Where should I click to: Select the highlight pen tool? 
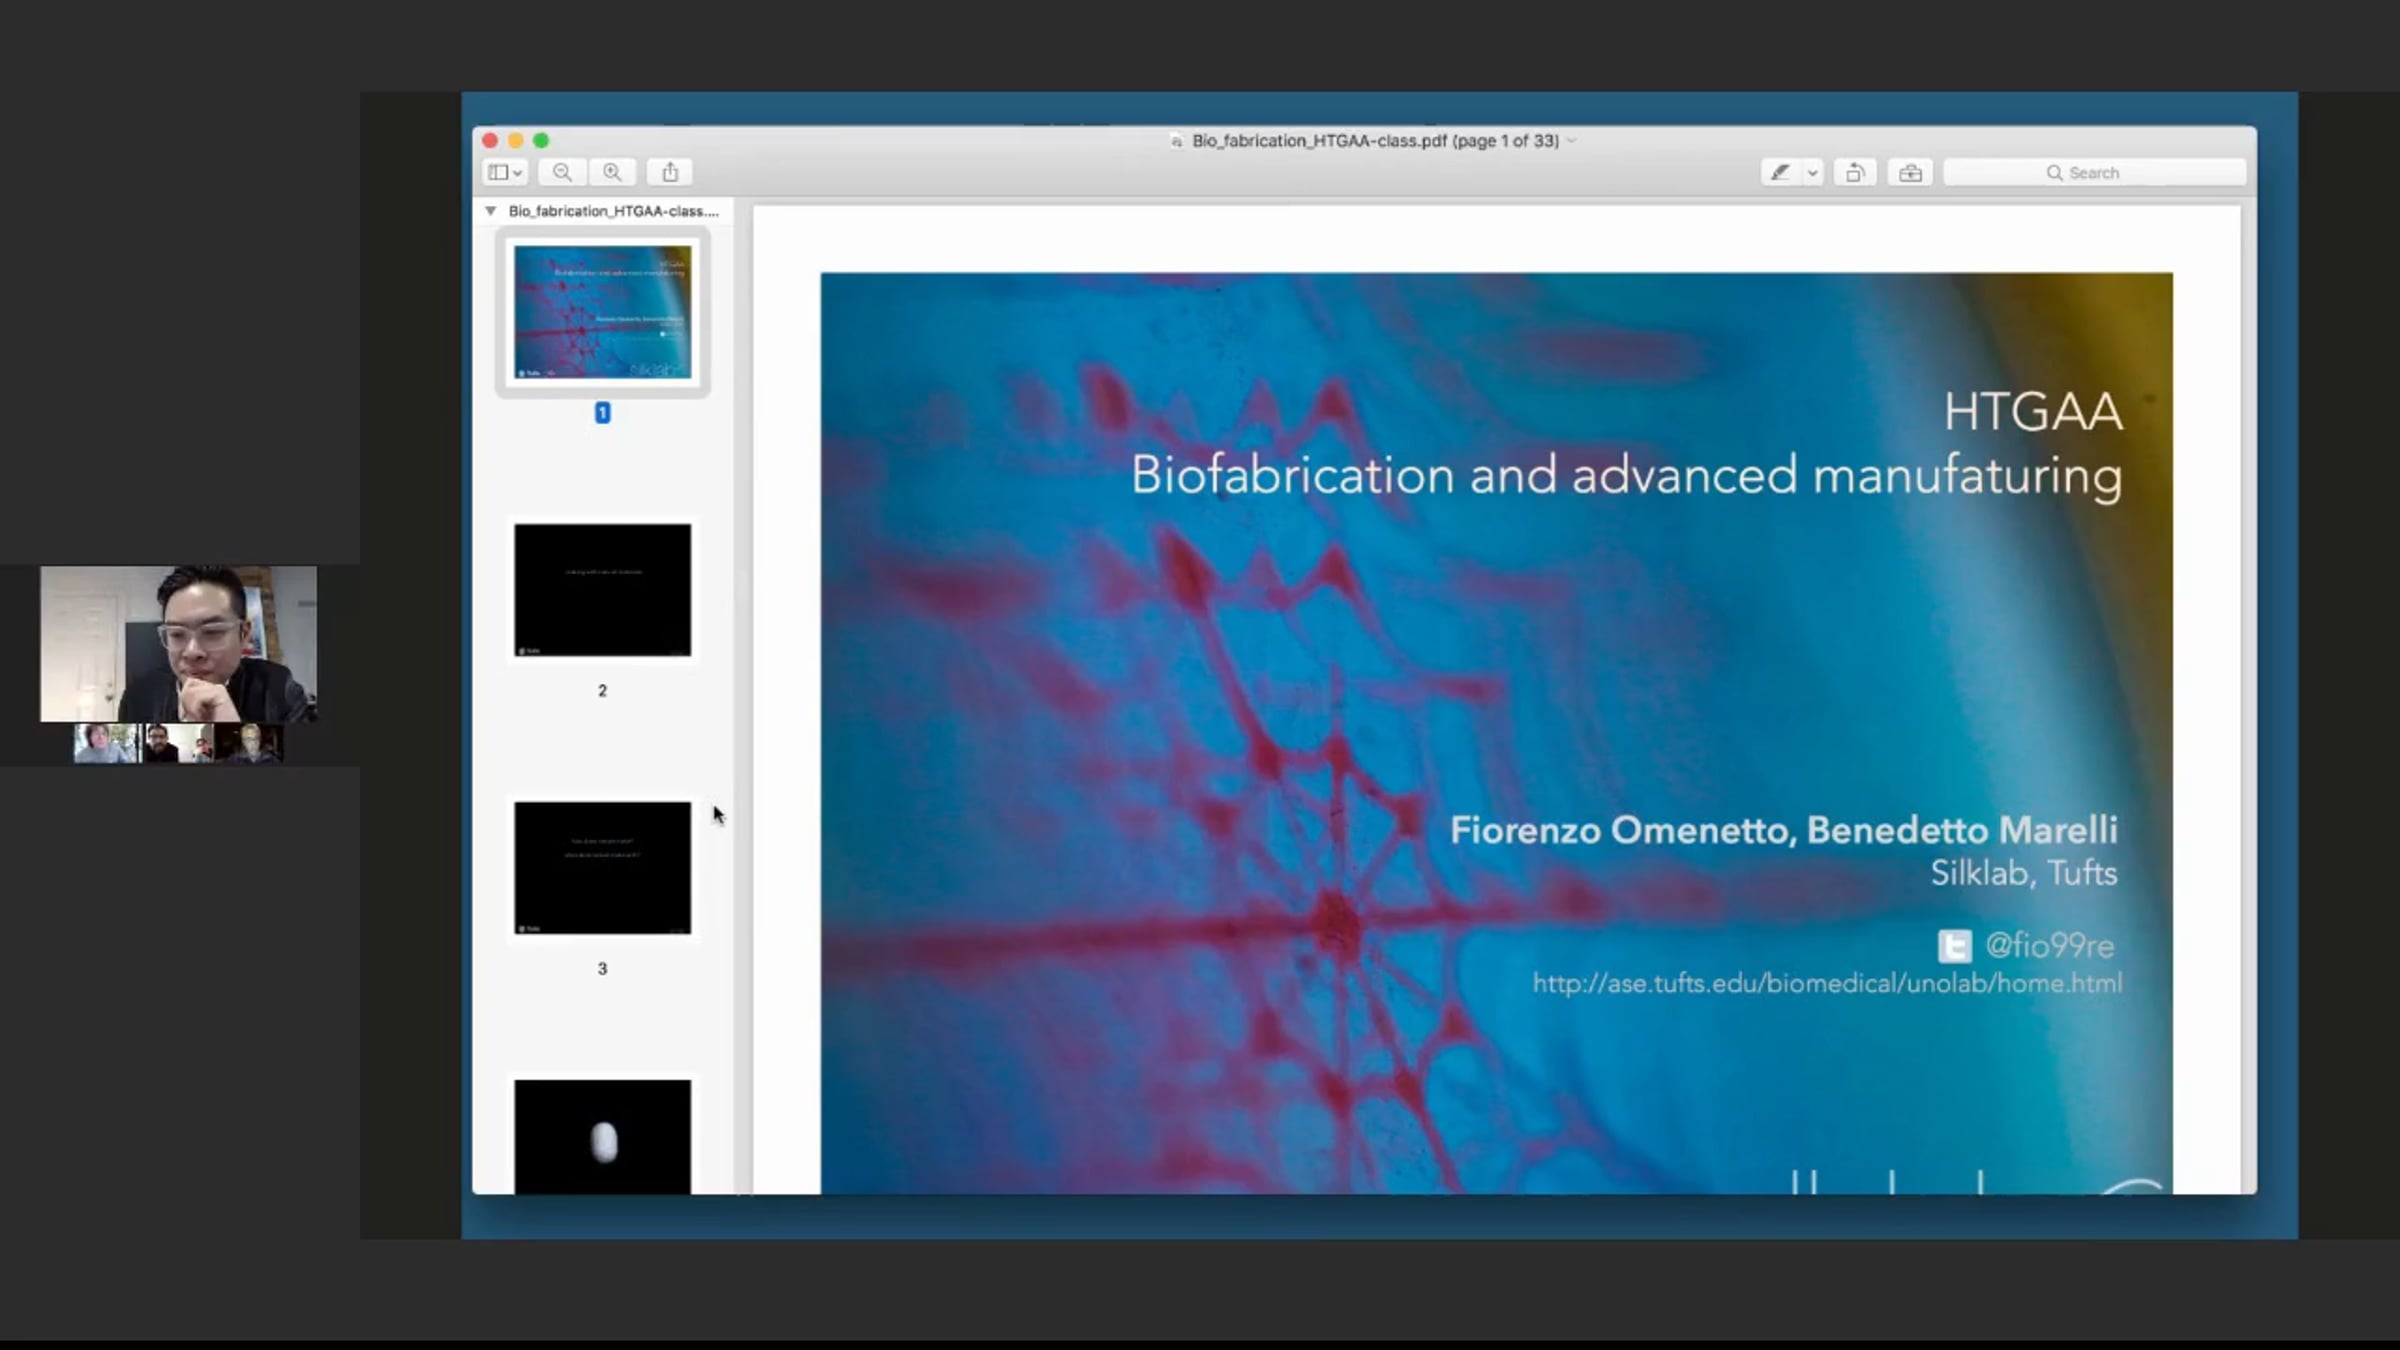click(1781, 172)
